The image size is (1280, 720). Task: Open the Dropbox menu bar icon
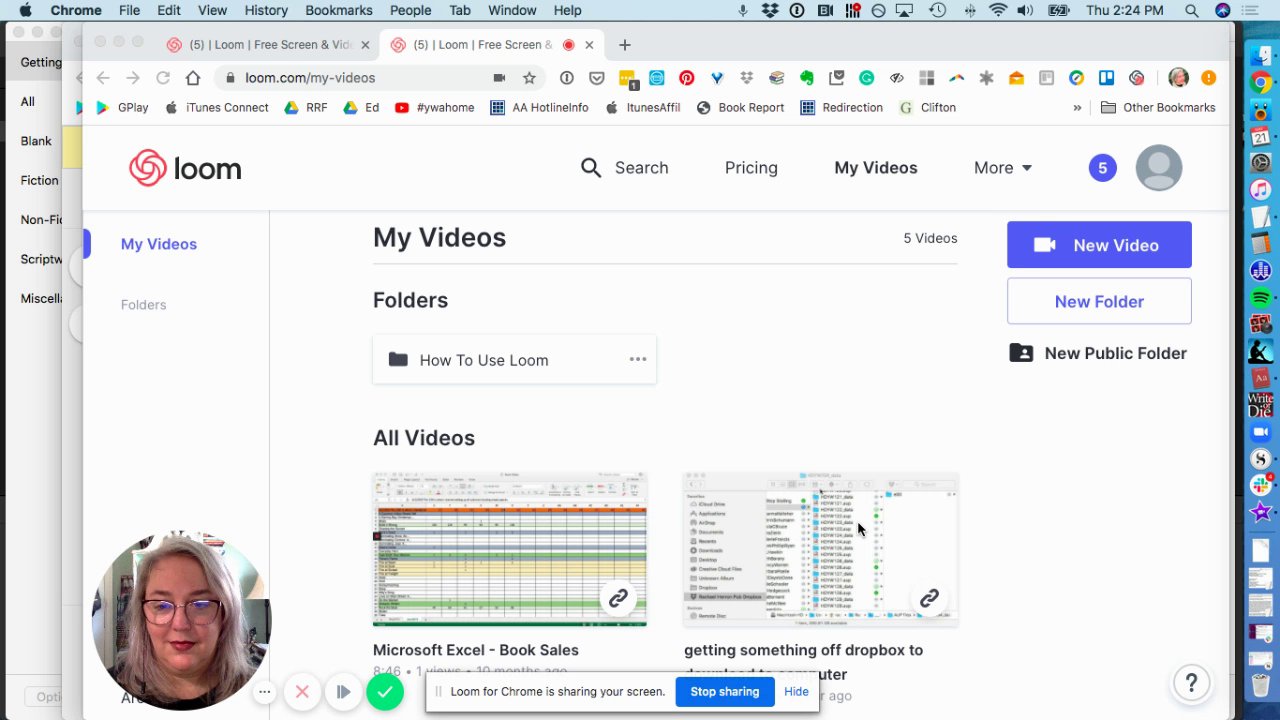click(770, 11)
